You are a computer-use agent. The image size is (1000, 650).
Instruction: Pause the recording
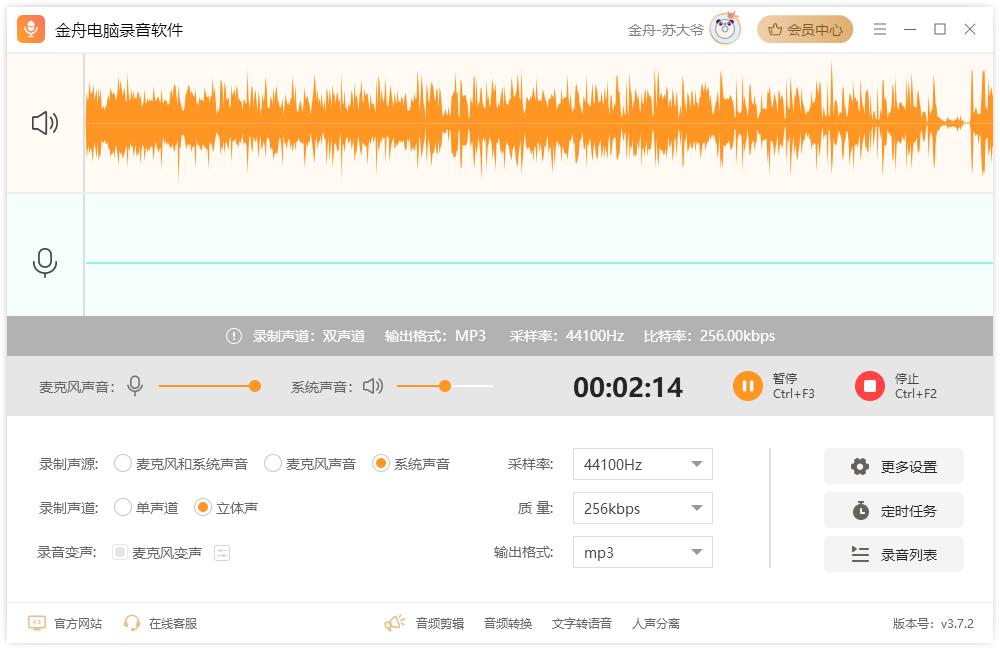pyautogui.click(x=748, y=386)
